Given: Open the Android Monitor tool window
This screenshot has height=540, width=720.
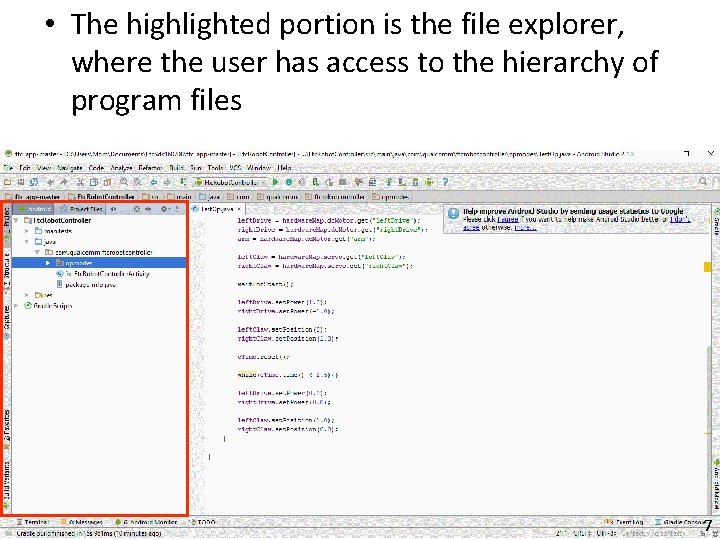Looking at the screenshot, I should point(146,523).
